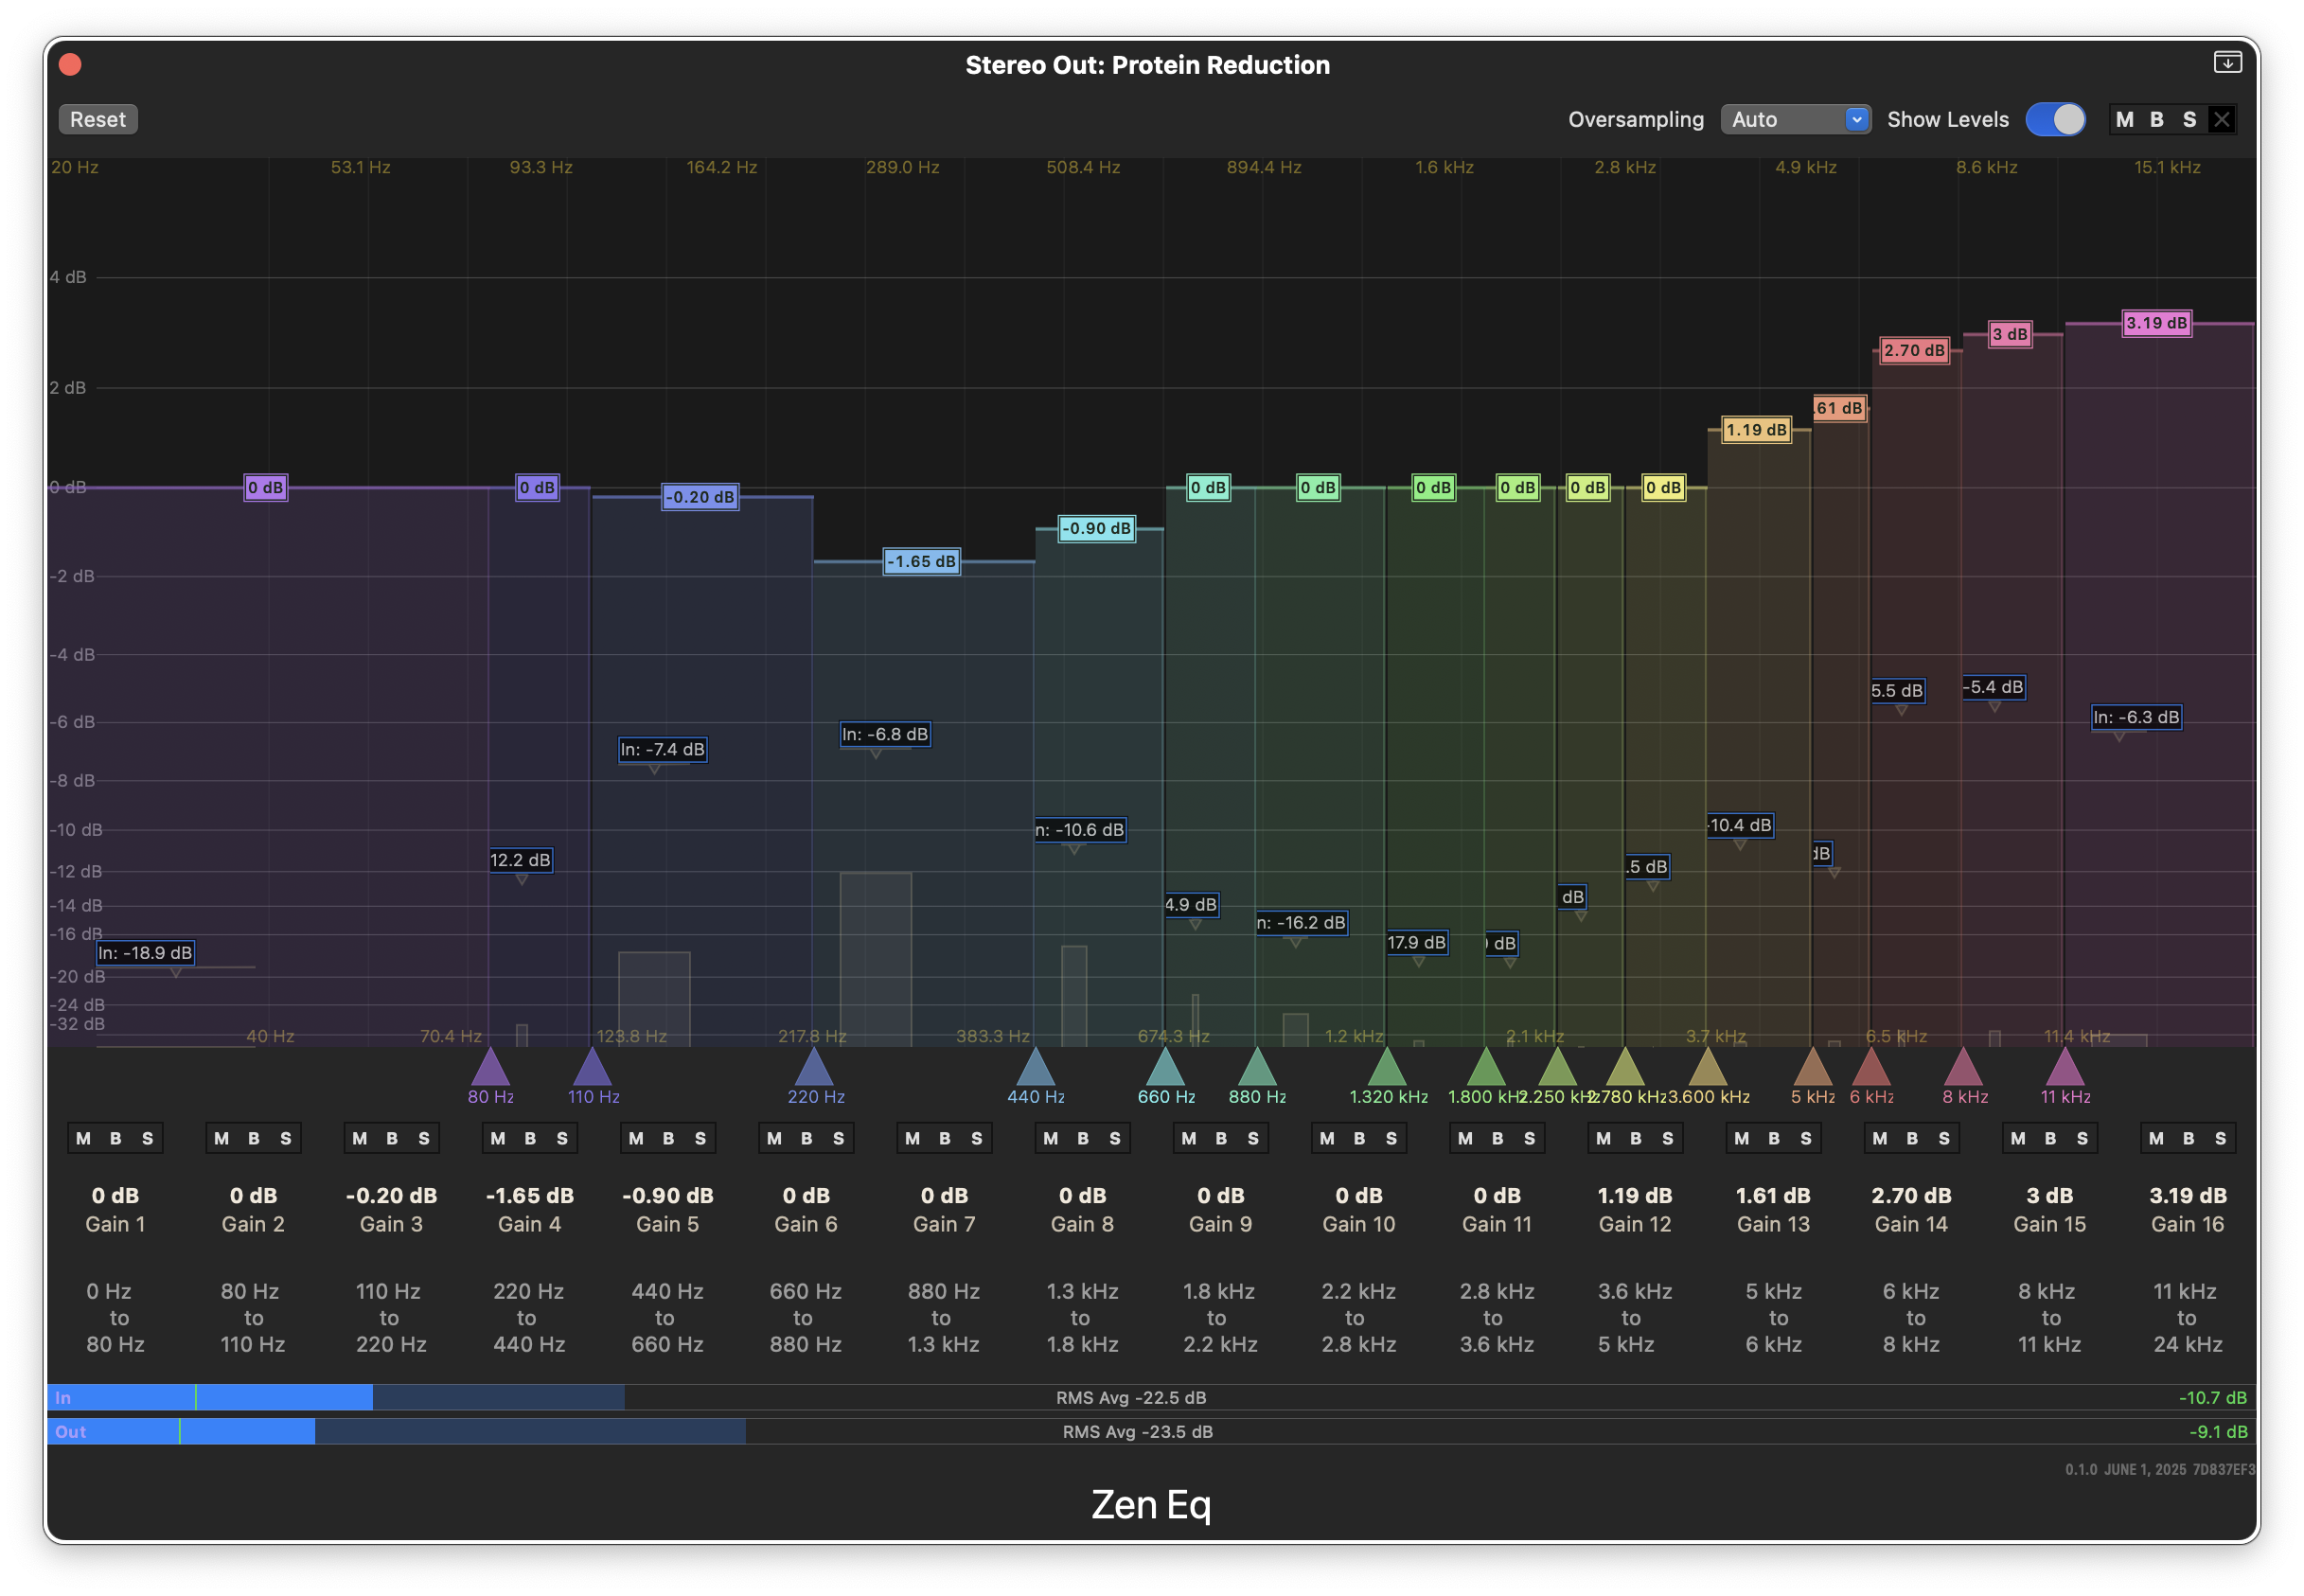Viewport: 2304px width, 1596px height.
Task: Click the Oversampling dropdown arrow button
Action: pyautogui.click(x=1856, y=120)
